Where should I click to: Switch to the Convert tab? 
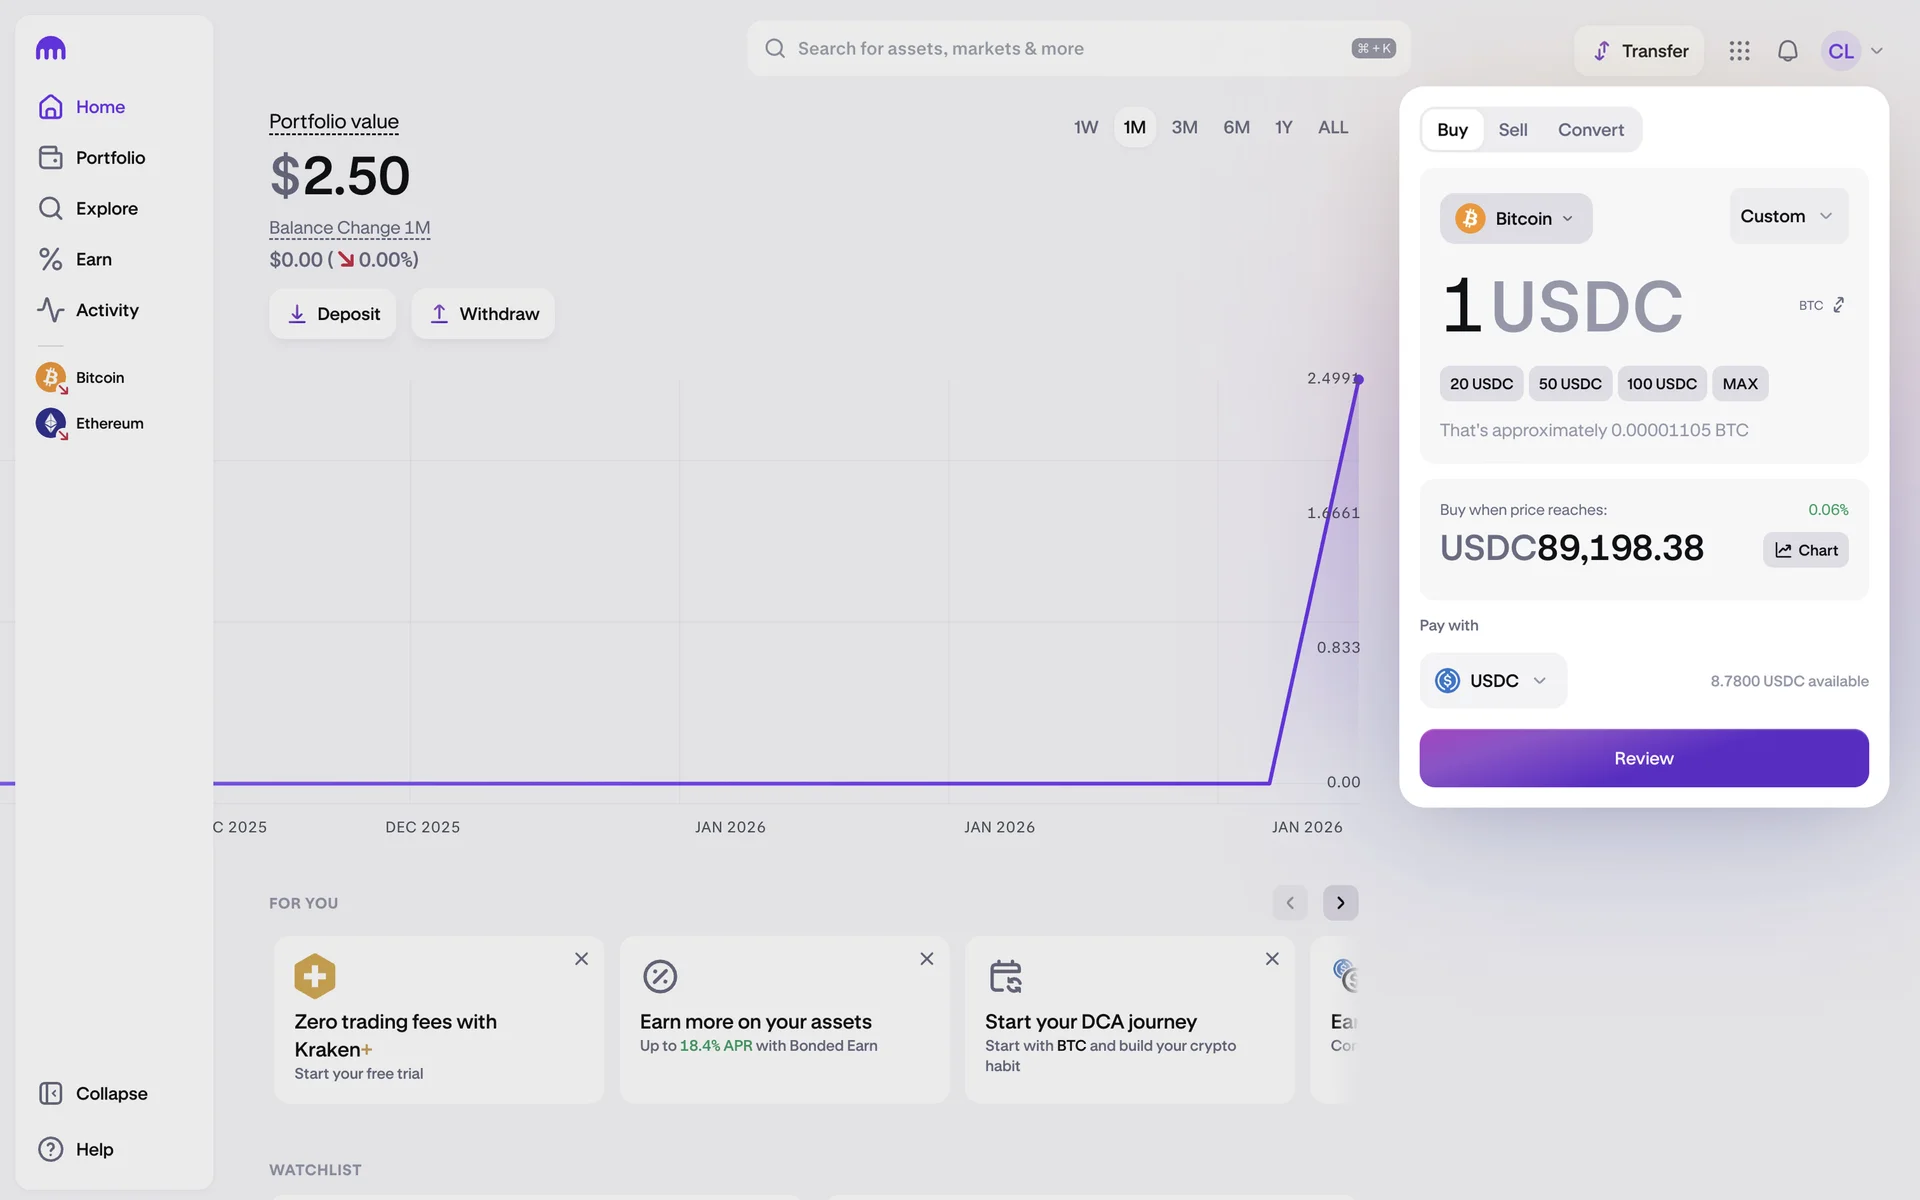click(x=1590, y=130)
